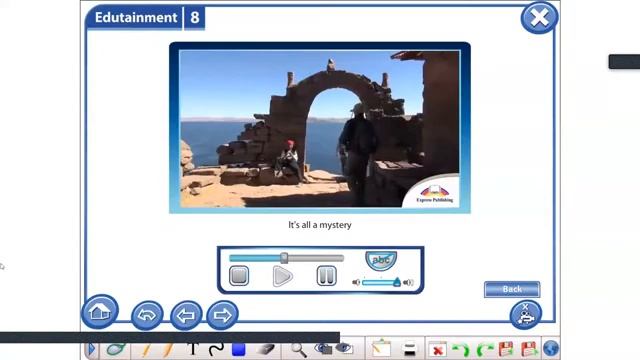
Task: Go to the previous page arrow
Action: pos(186,315)
